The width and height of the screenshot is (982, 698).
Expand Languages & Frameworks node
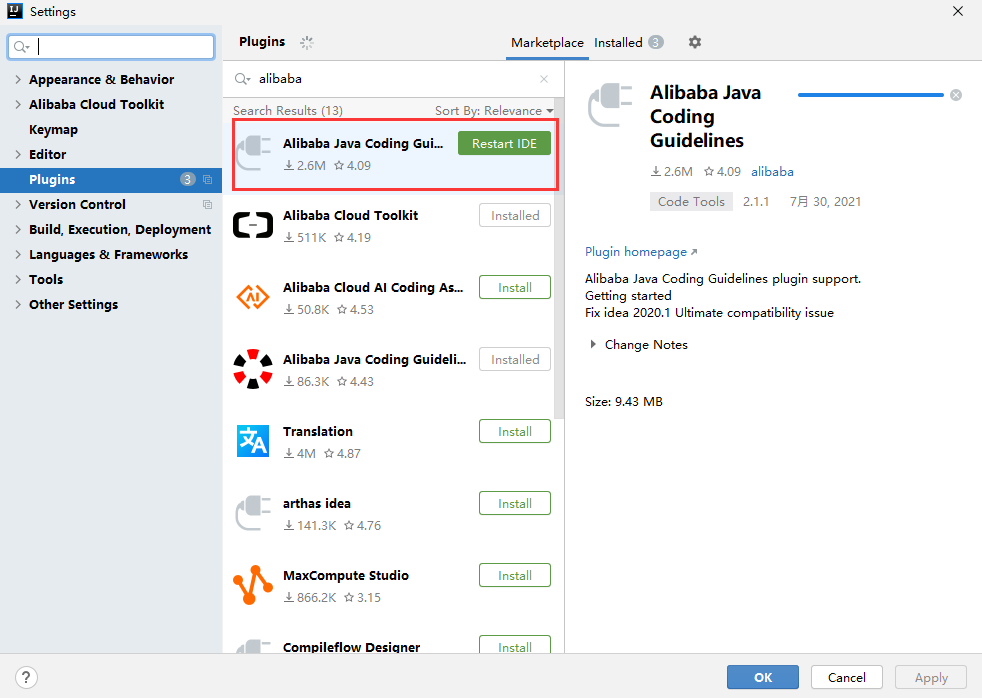coord(18,255)
